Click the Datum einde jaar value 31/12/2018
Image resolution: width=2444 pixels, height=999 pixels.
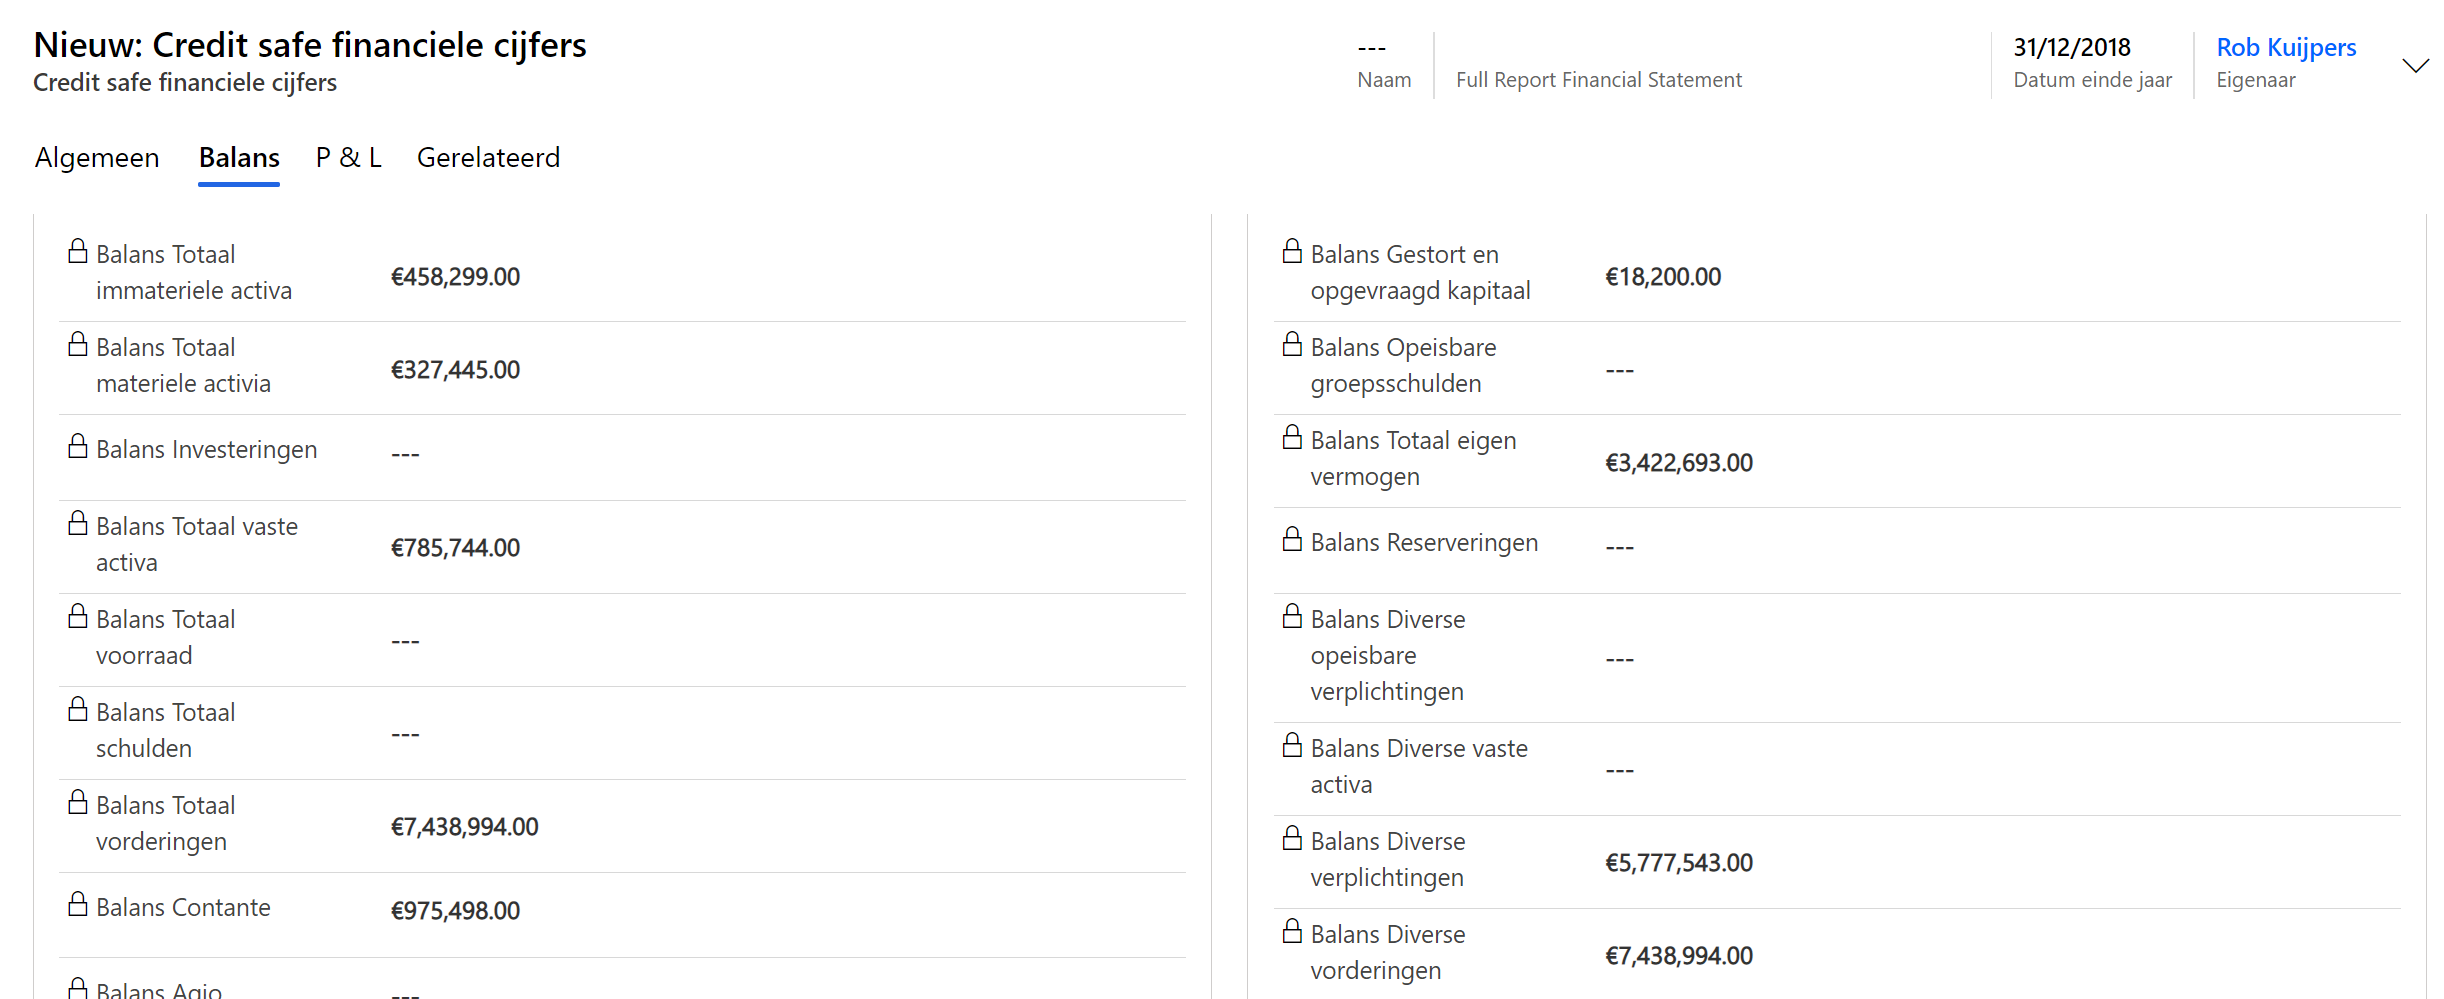tap(2072, 47)
